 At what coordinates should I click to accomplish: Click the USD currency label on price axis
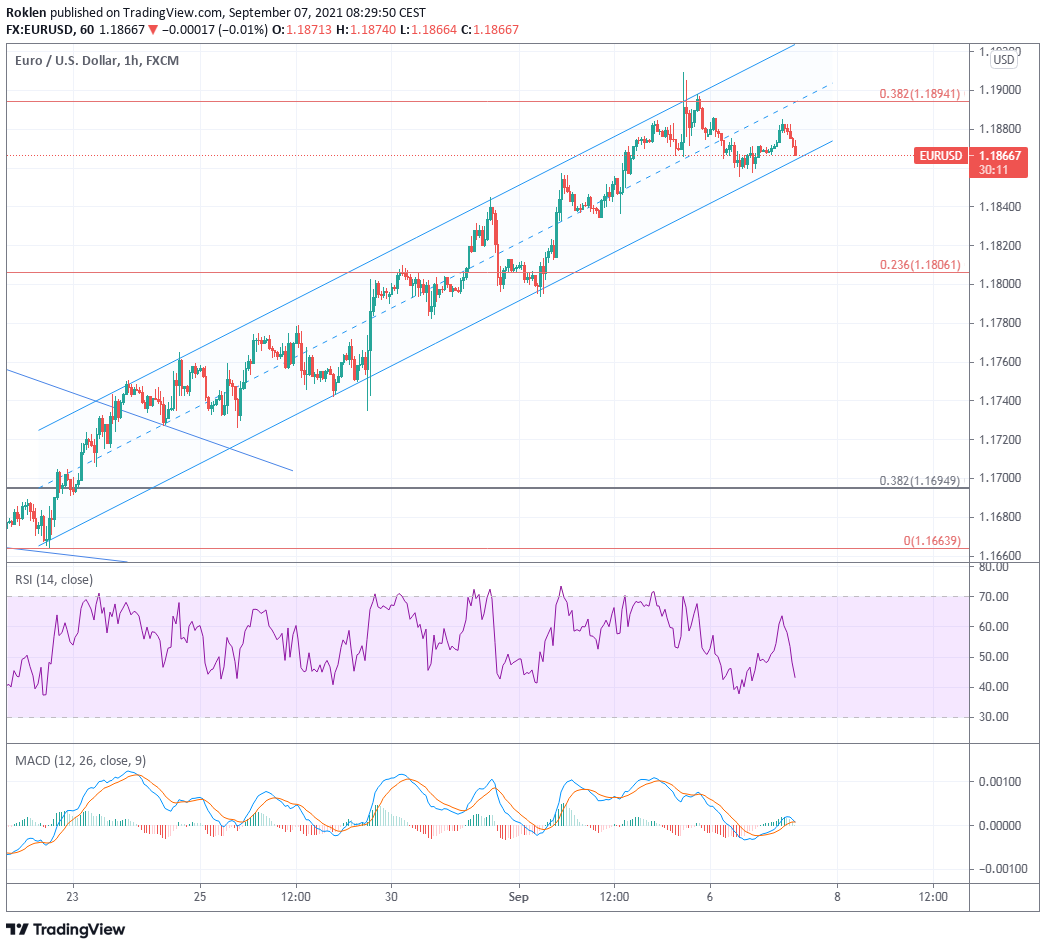click(1003, 59)
